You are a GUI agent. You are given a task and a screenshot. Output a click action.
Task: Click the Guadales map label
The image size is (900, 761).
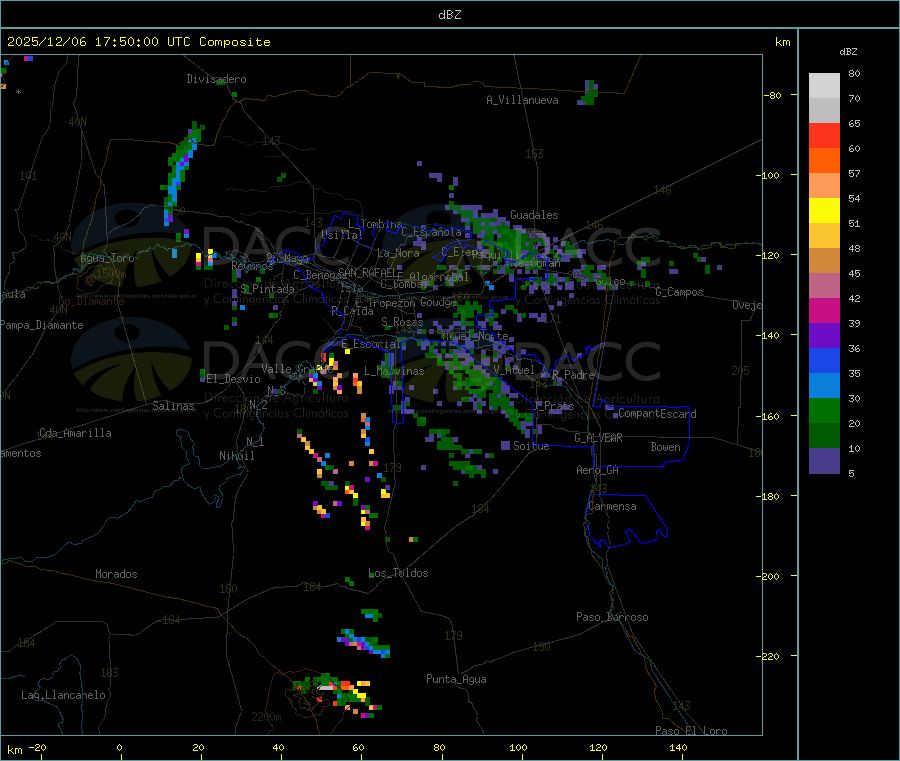pos(534,215)
